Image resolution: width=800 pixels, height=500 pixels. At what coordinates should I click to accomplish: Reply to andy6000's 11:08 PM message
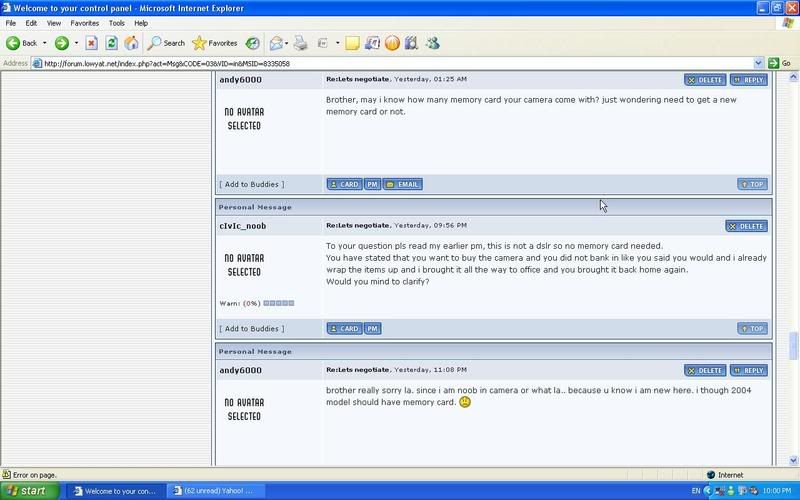(748, 370)
